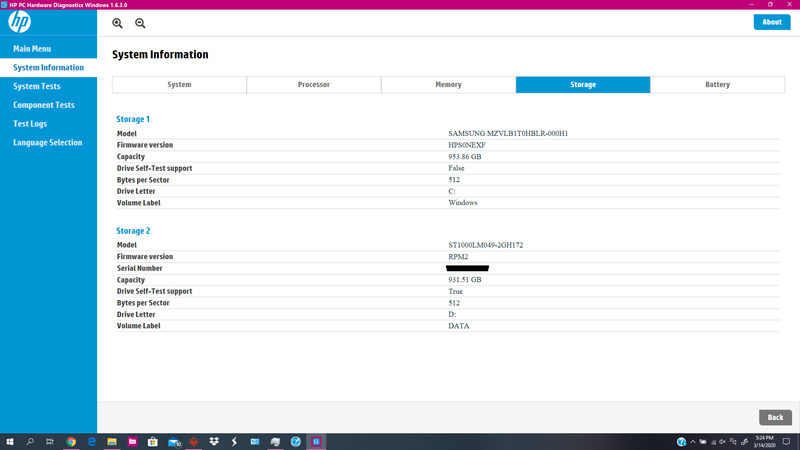Click volume label value Windows
800x450 pixels.
pyautogui.click(x=463, y=203)
